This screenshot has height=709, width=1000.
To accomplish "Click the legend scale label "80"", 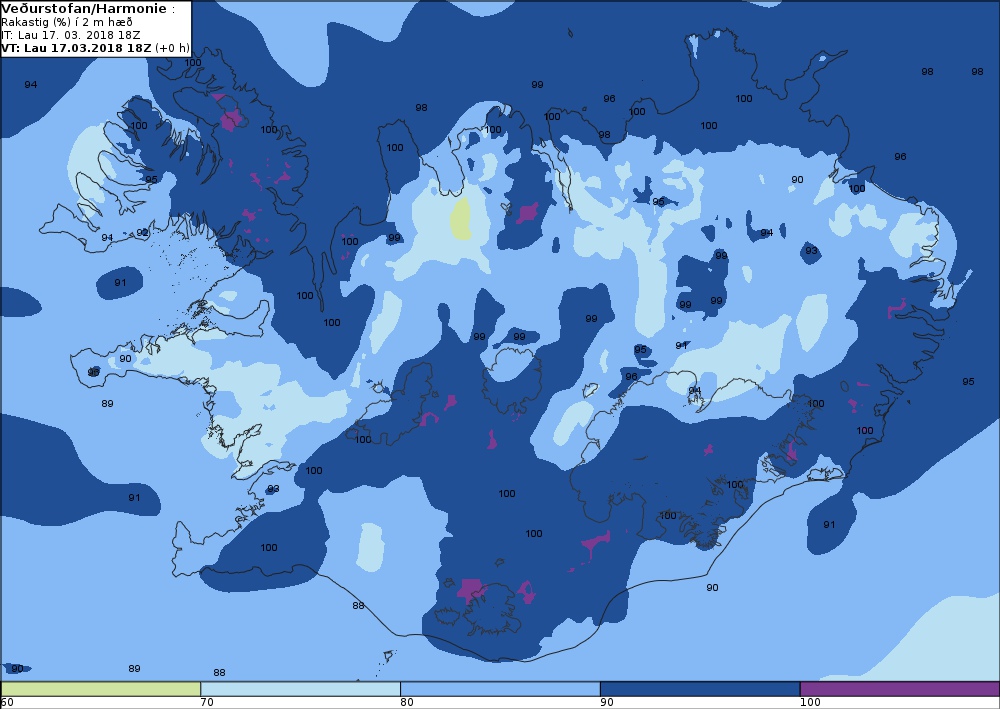I will click(x=407, y=703).
